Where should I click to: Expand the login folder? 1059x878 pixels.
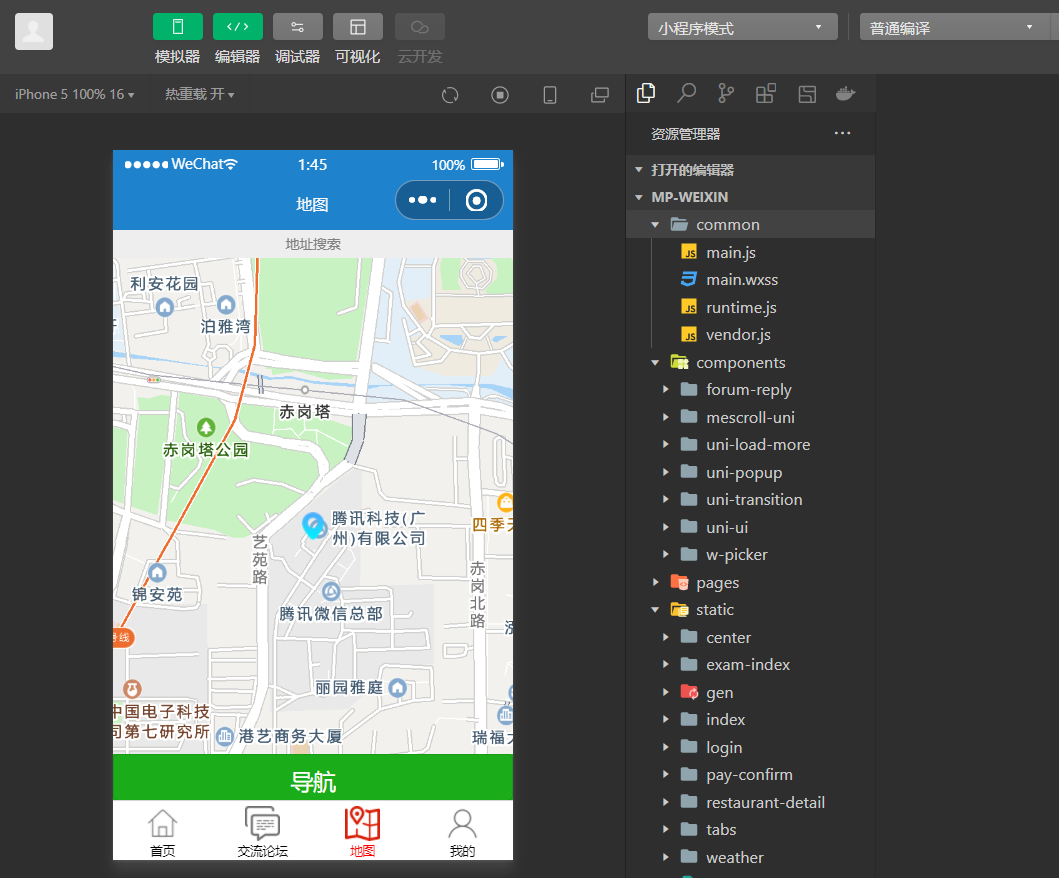(x=751, y=747)
